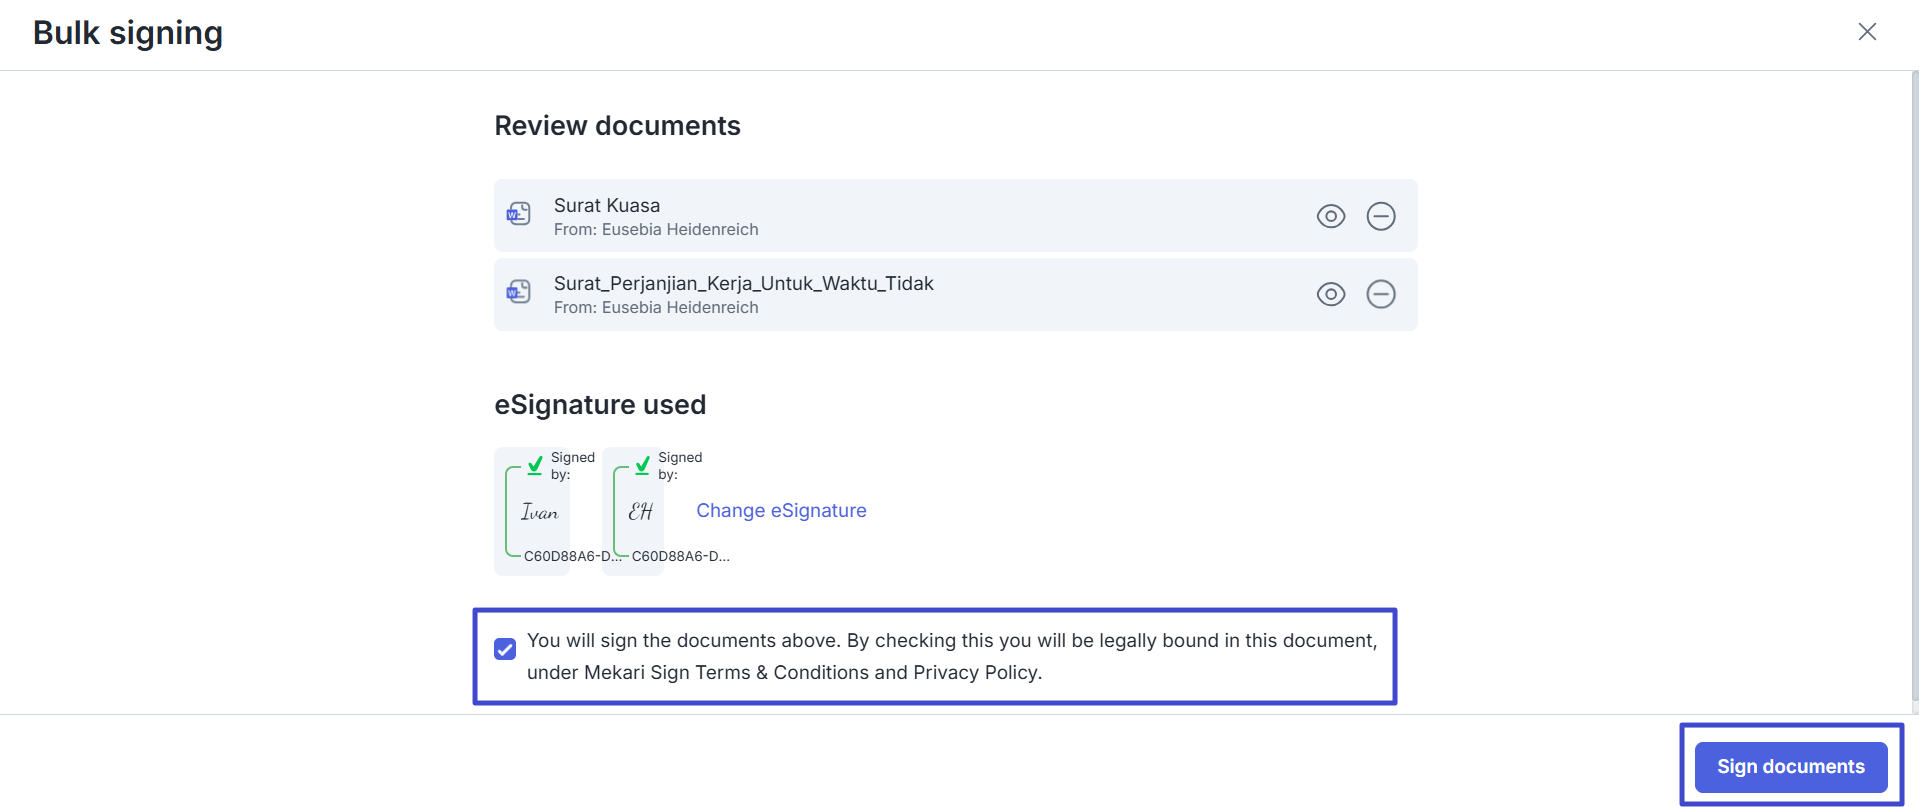The width and height of the screenshot is (1919, 807).
Task: Click the eSignature used heading
Action: (x=600, y=405)
